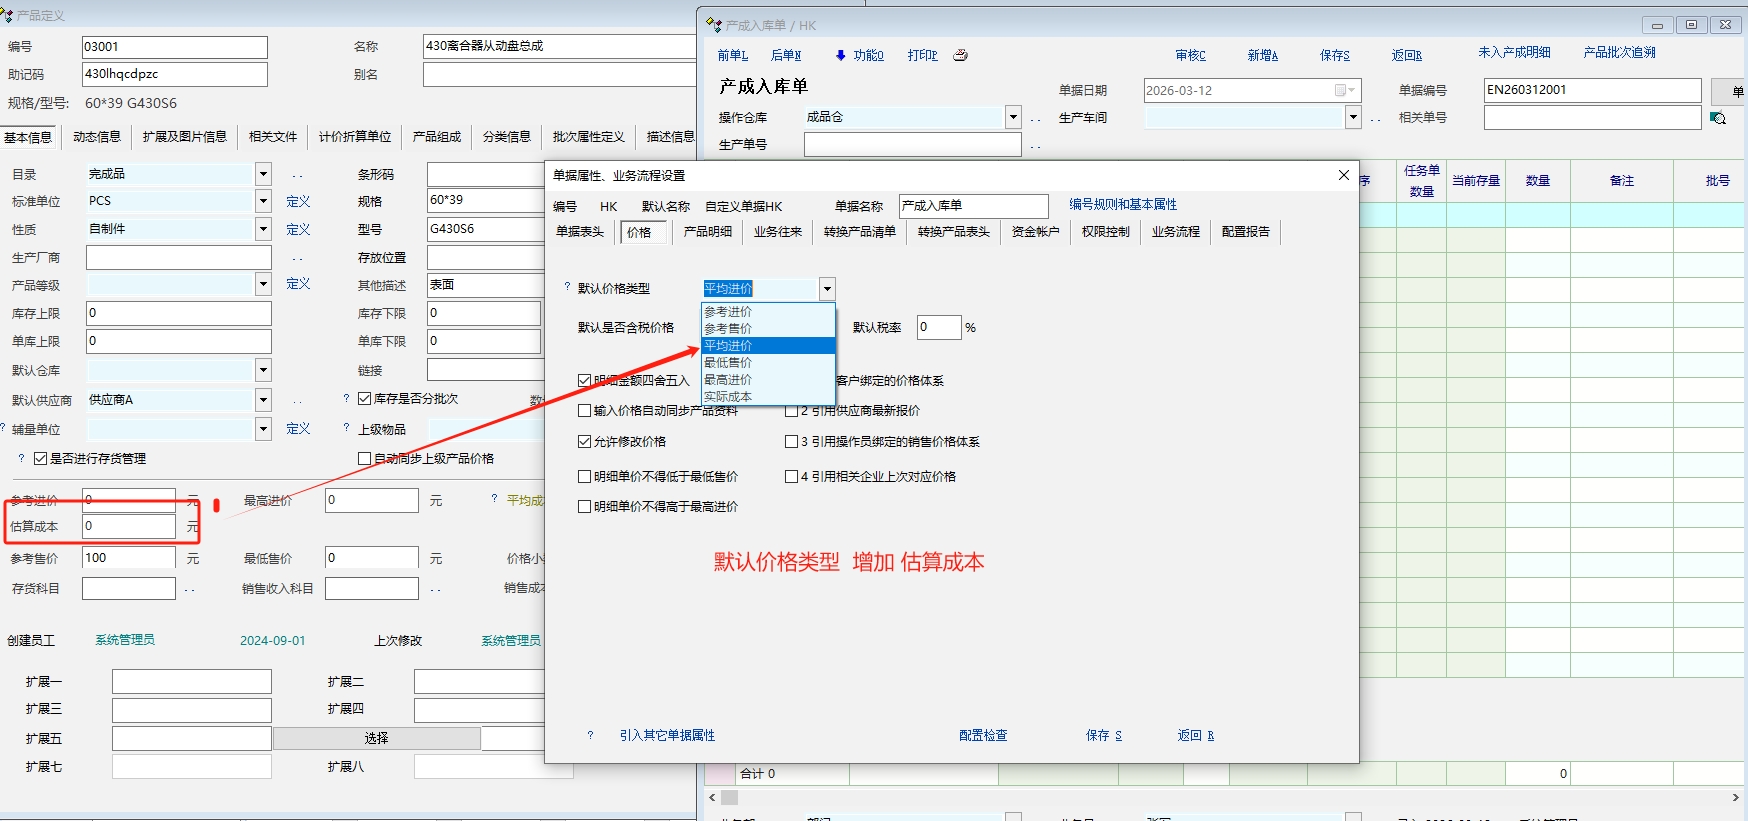Enable 明细单价不得低于最低售价 checkbox
1748x821 pixels.
(x=585, y=477)
